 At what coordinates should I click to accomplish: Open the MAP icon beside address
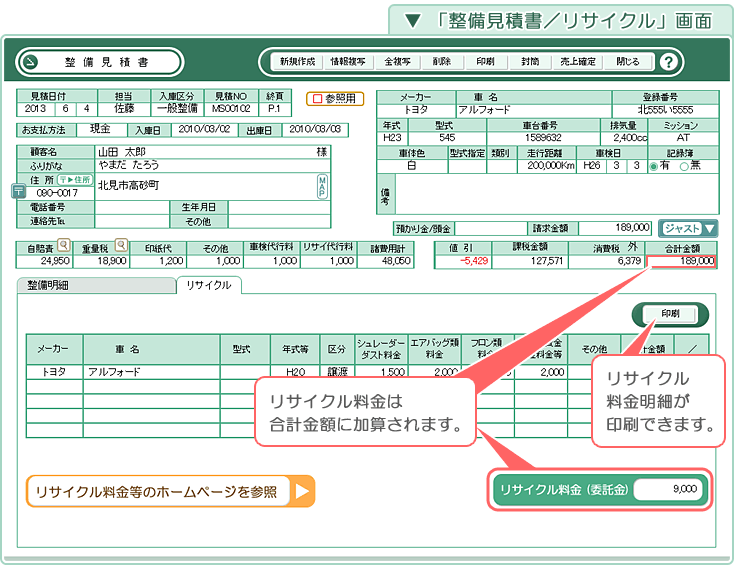[x=322, y=187]
